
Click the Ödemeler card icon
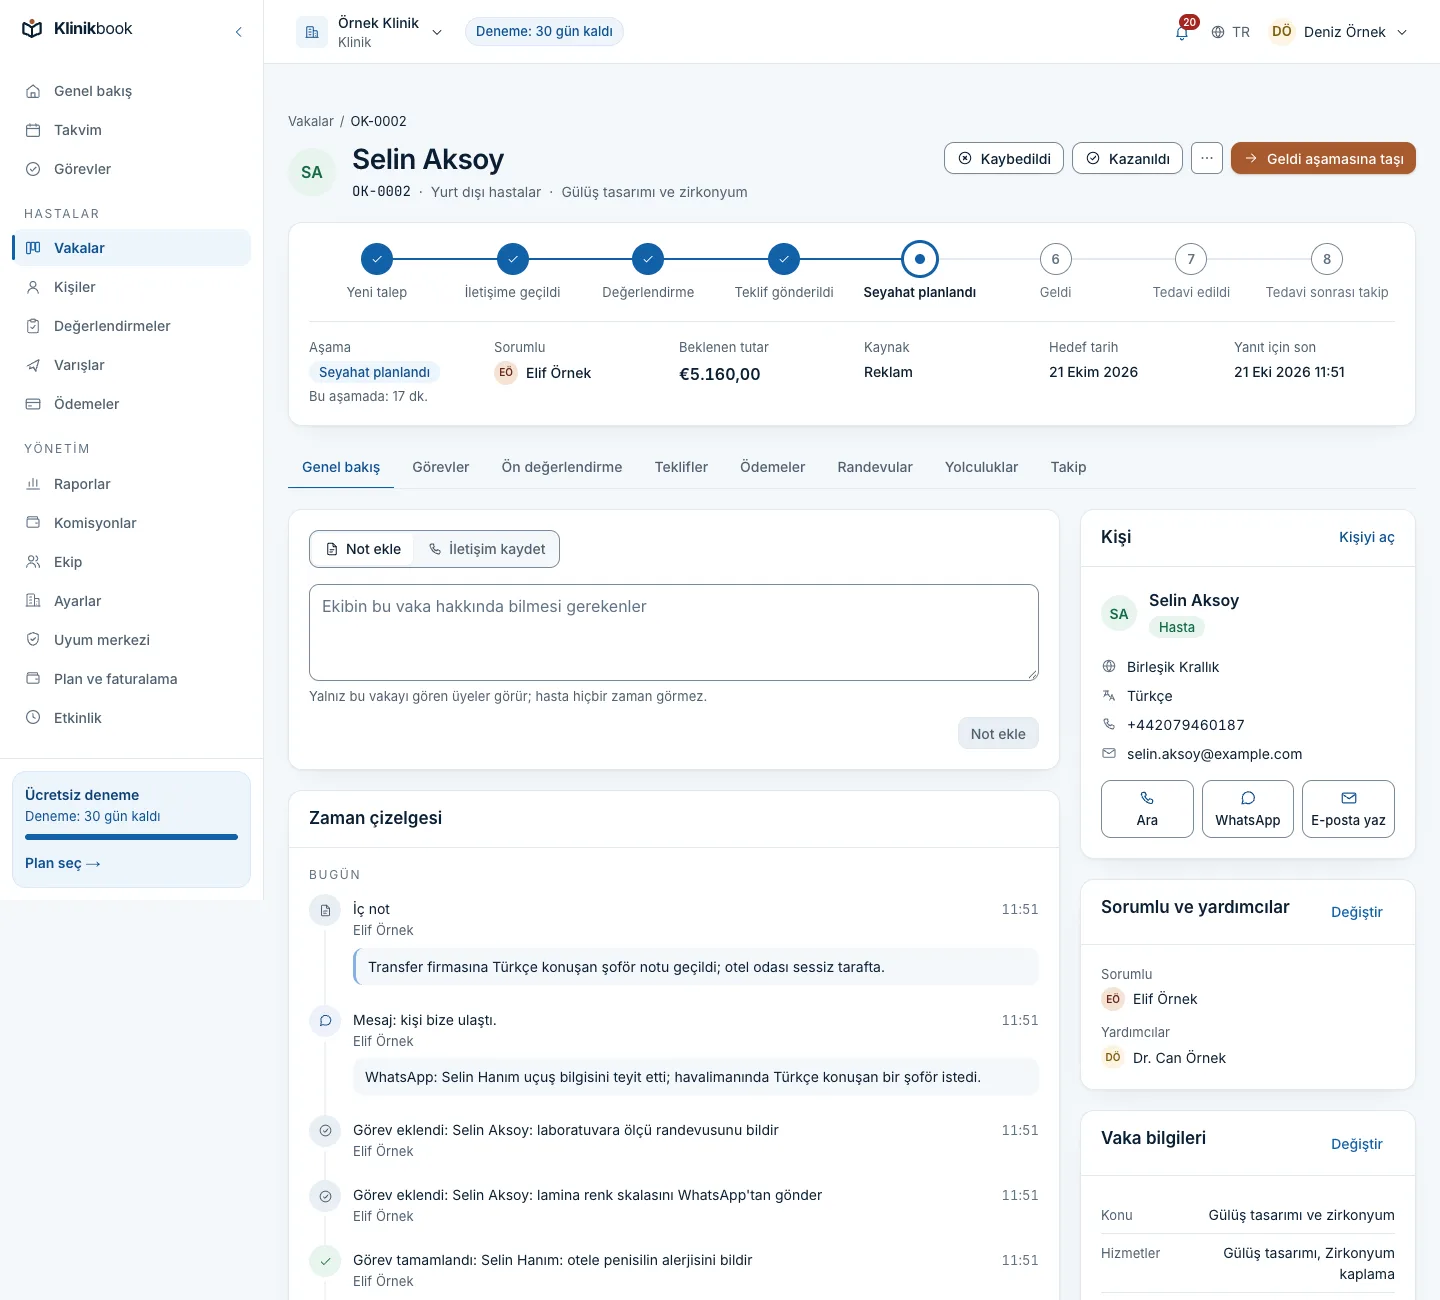(x=33, y=404)
